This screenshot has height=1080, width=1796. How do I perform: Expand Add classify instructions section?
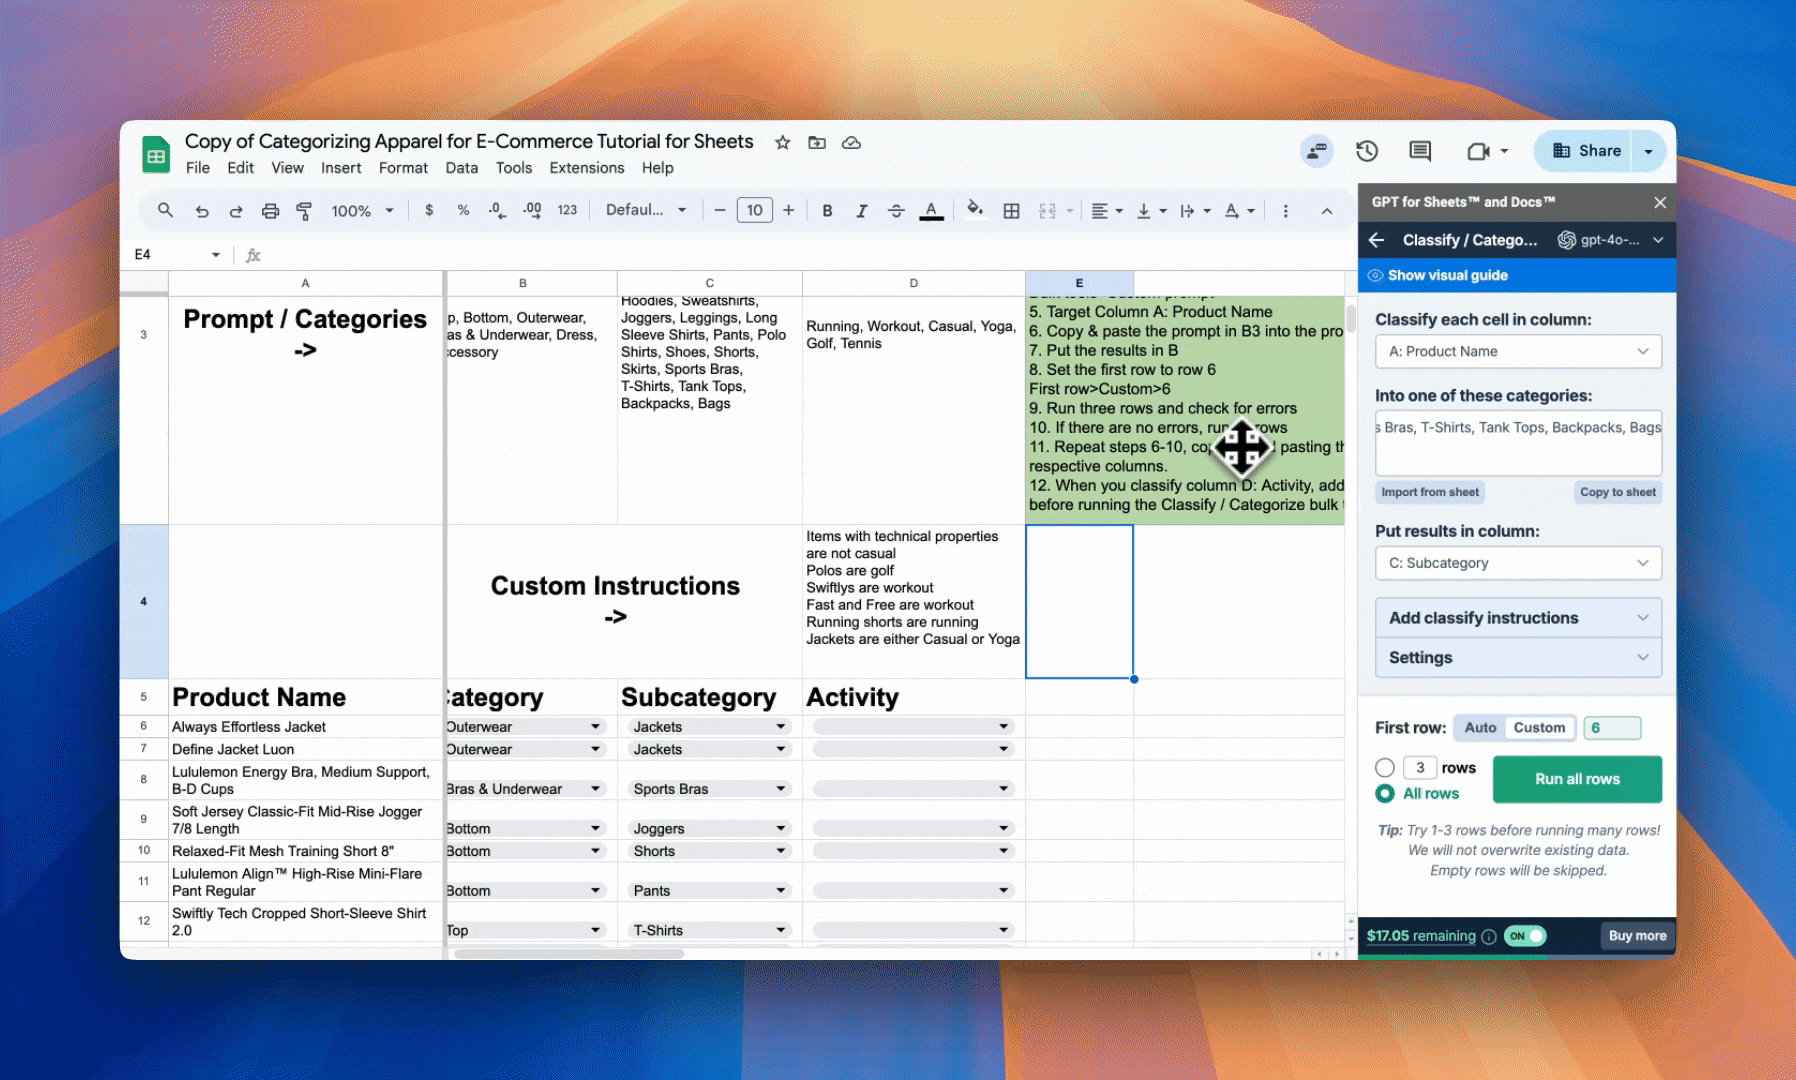(x=1518, y=618)
